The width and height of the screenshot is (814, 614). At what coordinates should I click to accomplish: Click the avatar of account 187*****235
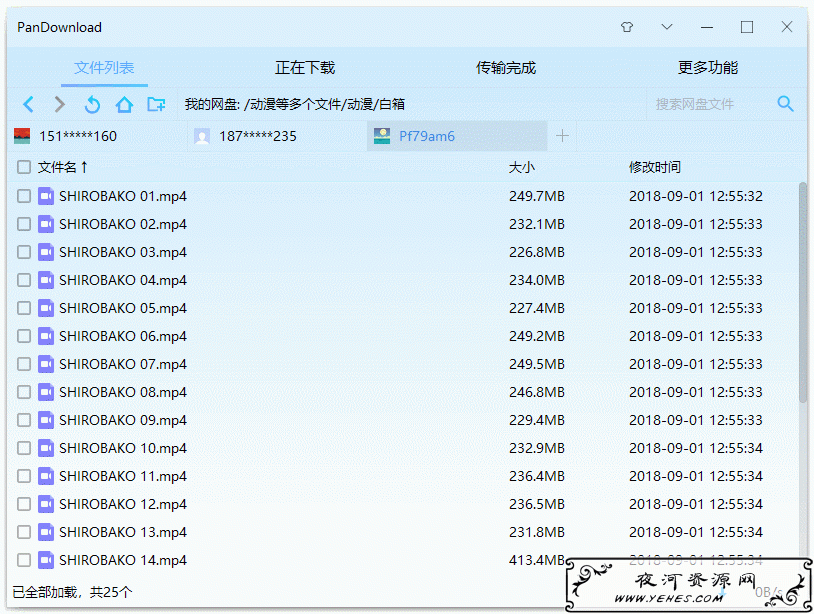coord(202,136)
